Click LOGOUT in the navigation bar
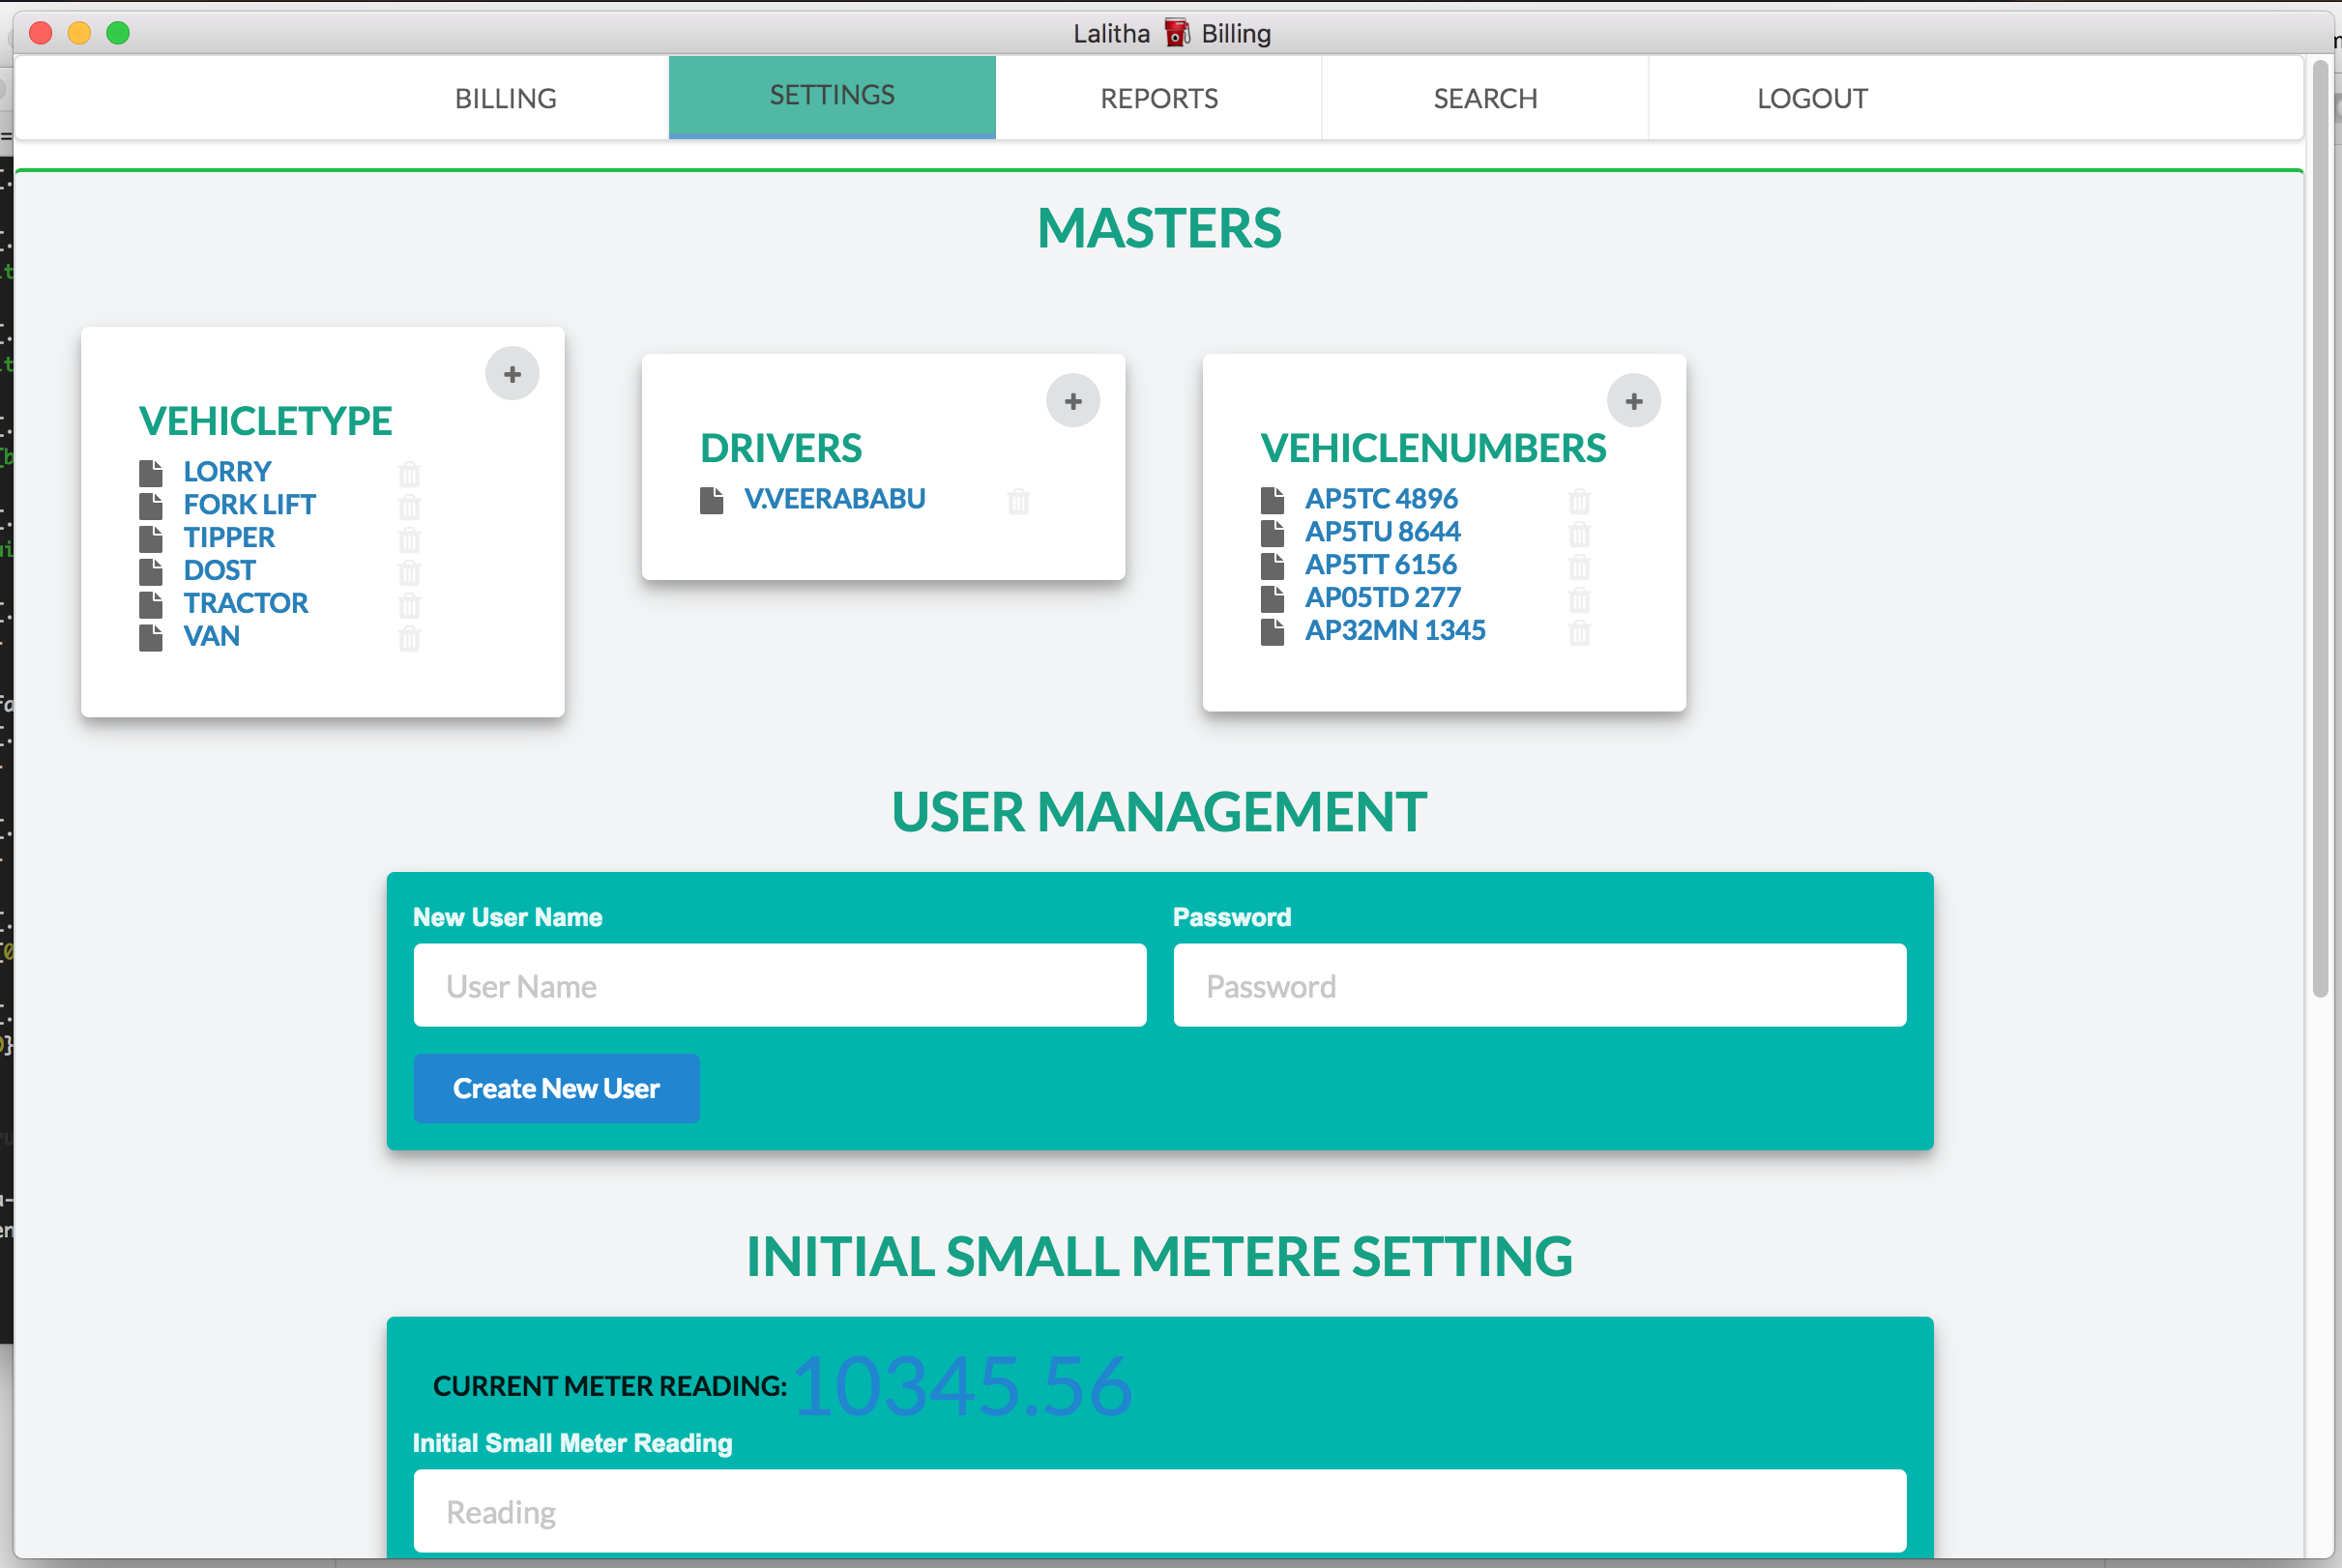The image size is (2342, 1568). pos(1812,98)
